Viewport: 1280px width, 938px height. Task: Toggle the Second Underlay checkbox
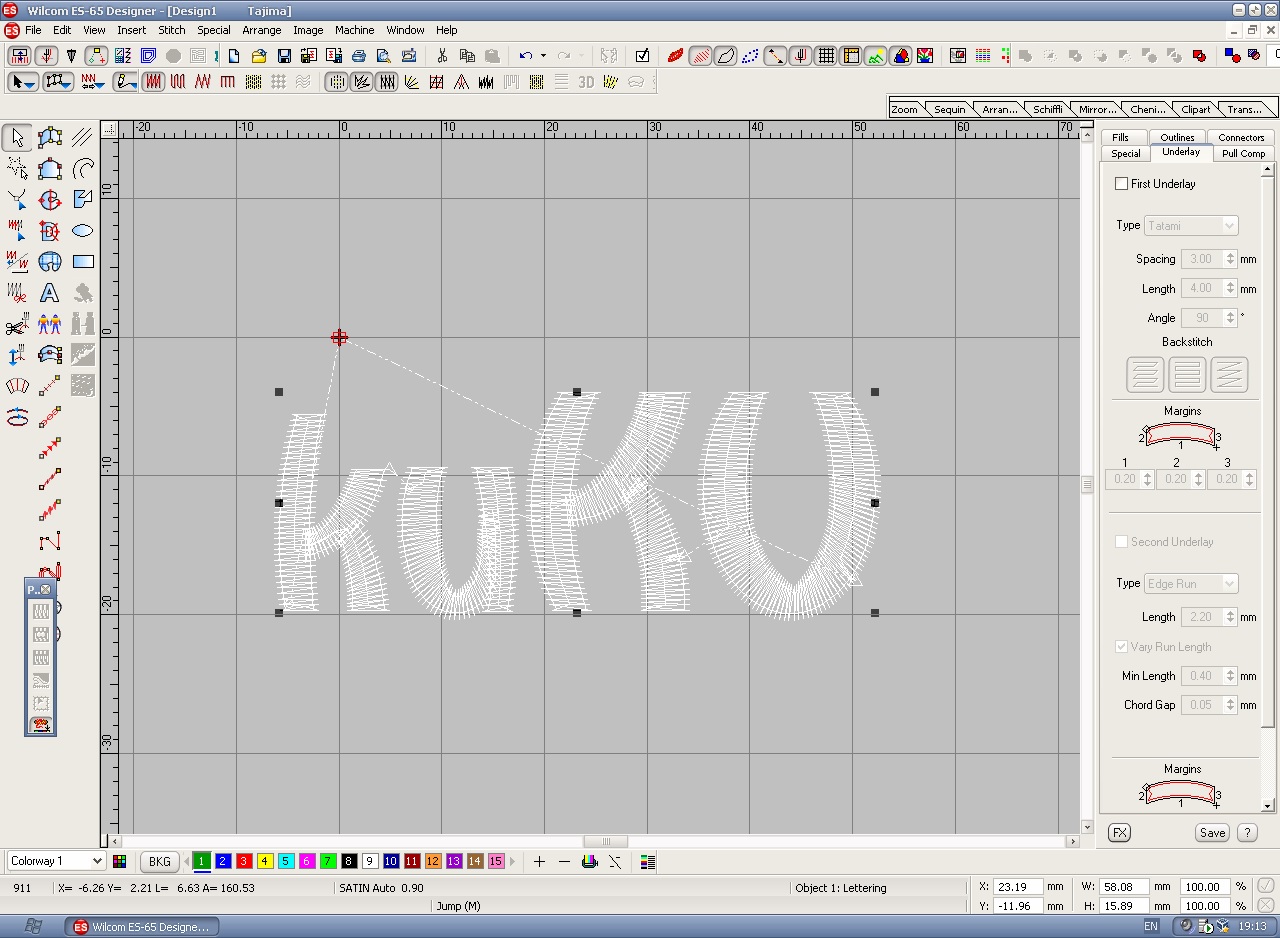pos(1121,542)
